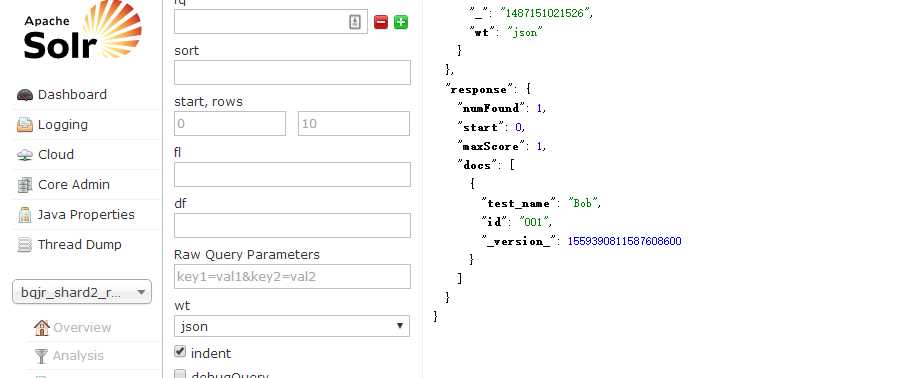The height and width of the screenshot is (378, 899).
Task: View the Thread Dump page
Action: point(80,244)
